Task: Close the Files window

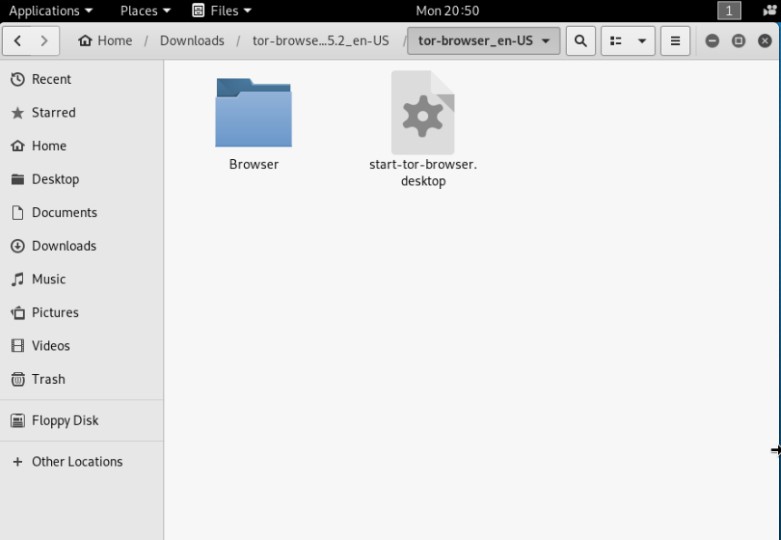Action: [765, 41]
